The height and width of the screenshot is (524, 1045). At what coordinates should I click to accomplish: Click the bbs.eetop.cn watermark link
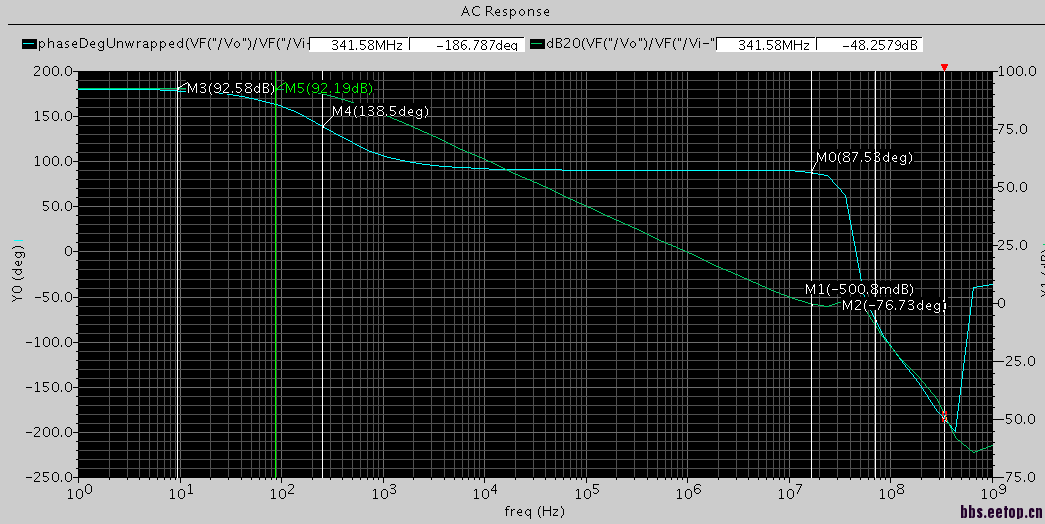point(1001,512)
